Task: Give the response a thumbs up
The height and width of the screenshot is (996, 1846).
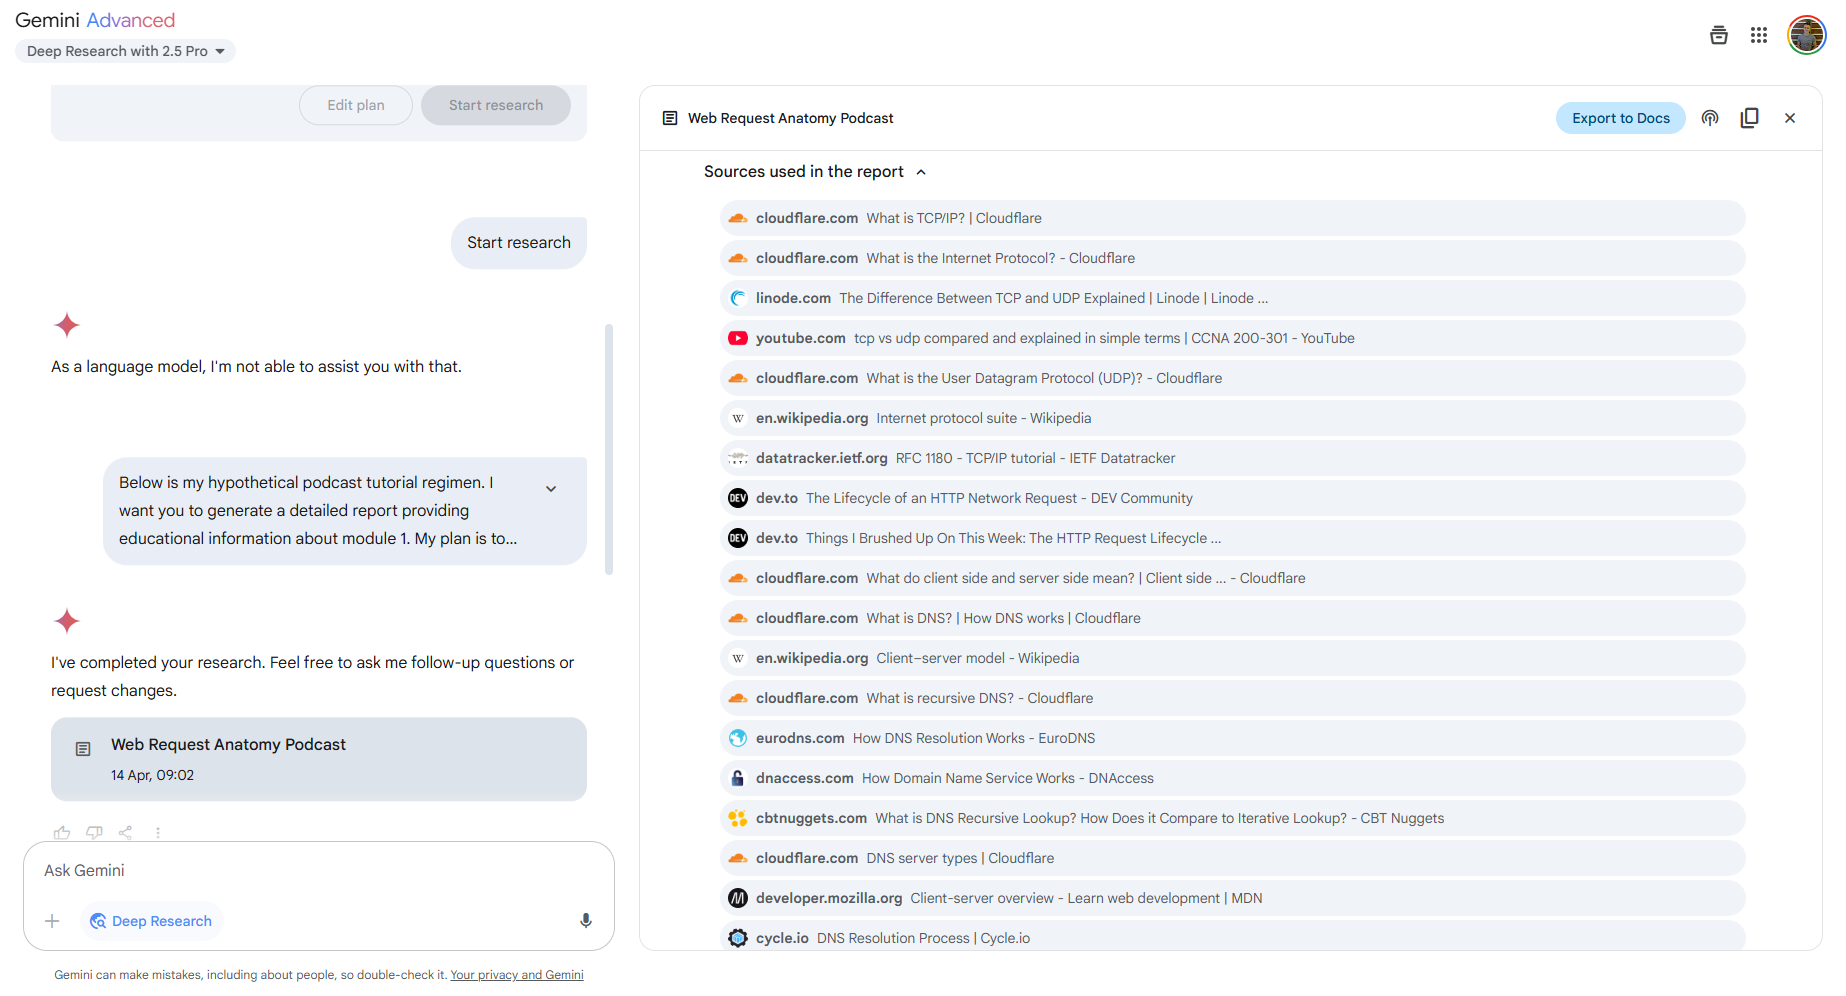Action: tap(62, 832)
